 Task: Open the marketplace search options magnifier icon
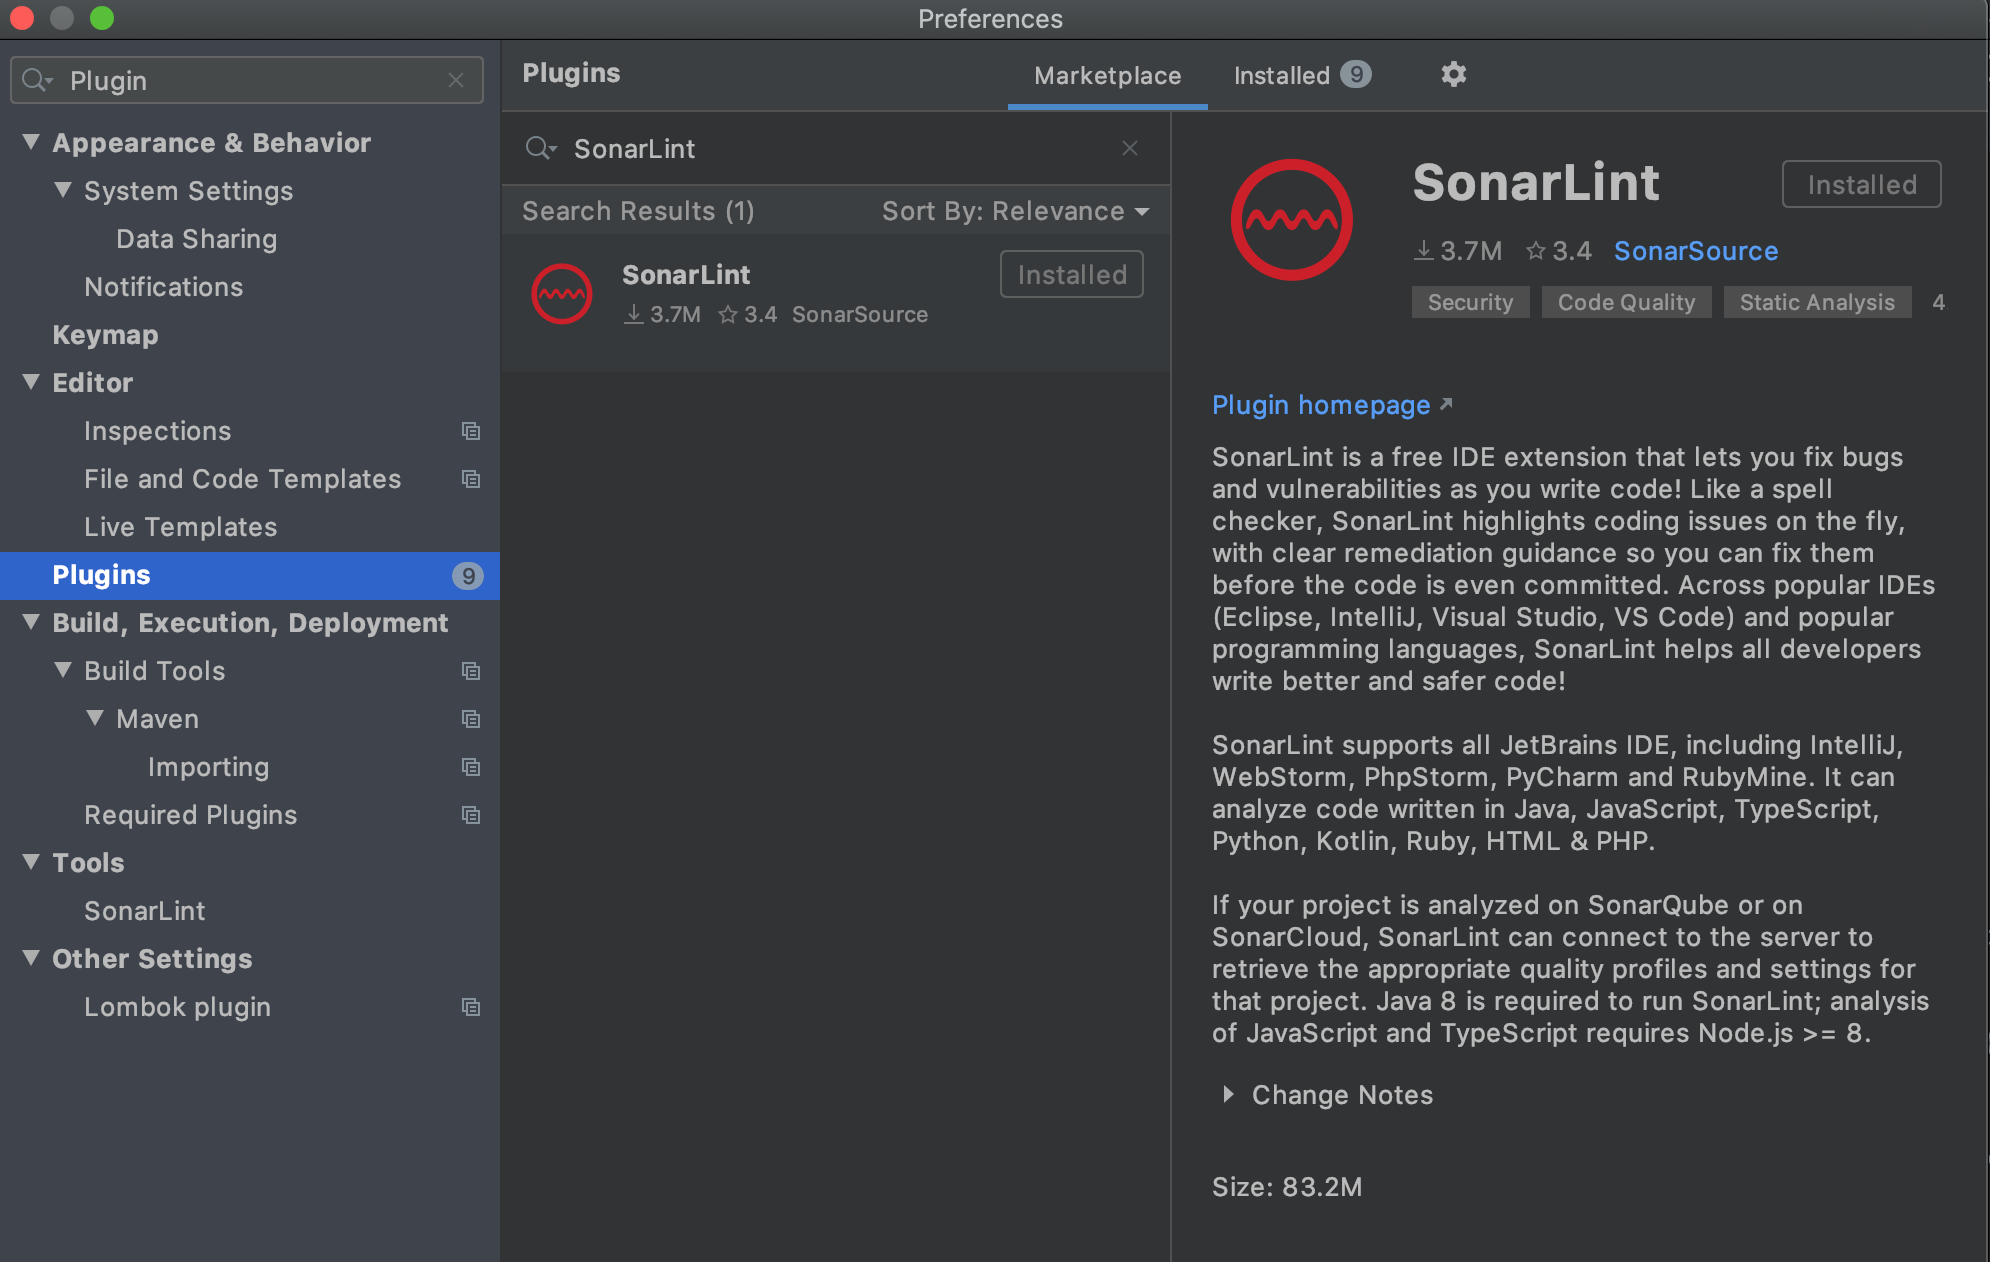click(x=540, y=148)
